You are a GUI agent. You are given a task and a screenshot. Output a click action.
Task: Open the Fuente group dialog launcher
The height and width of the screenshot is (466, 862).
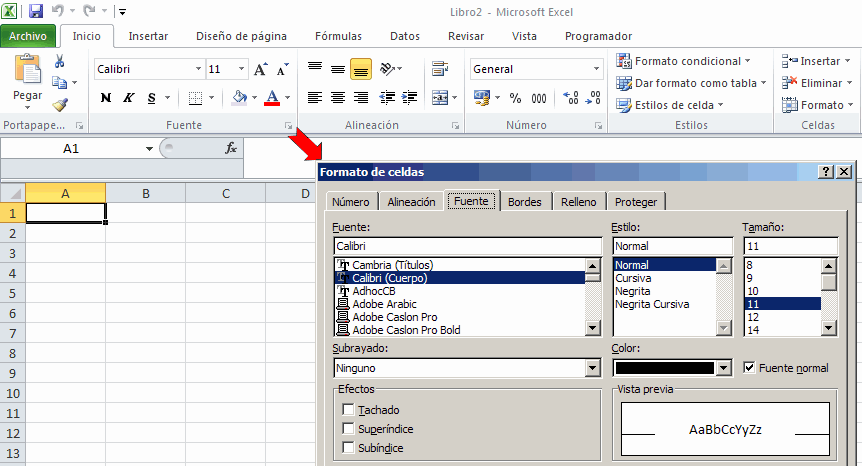click(x=289, y=126)
